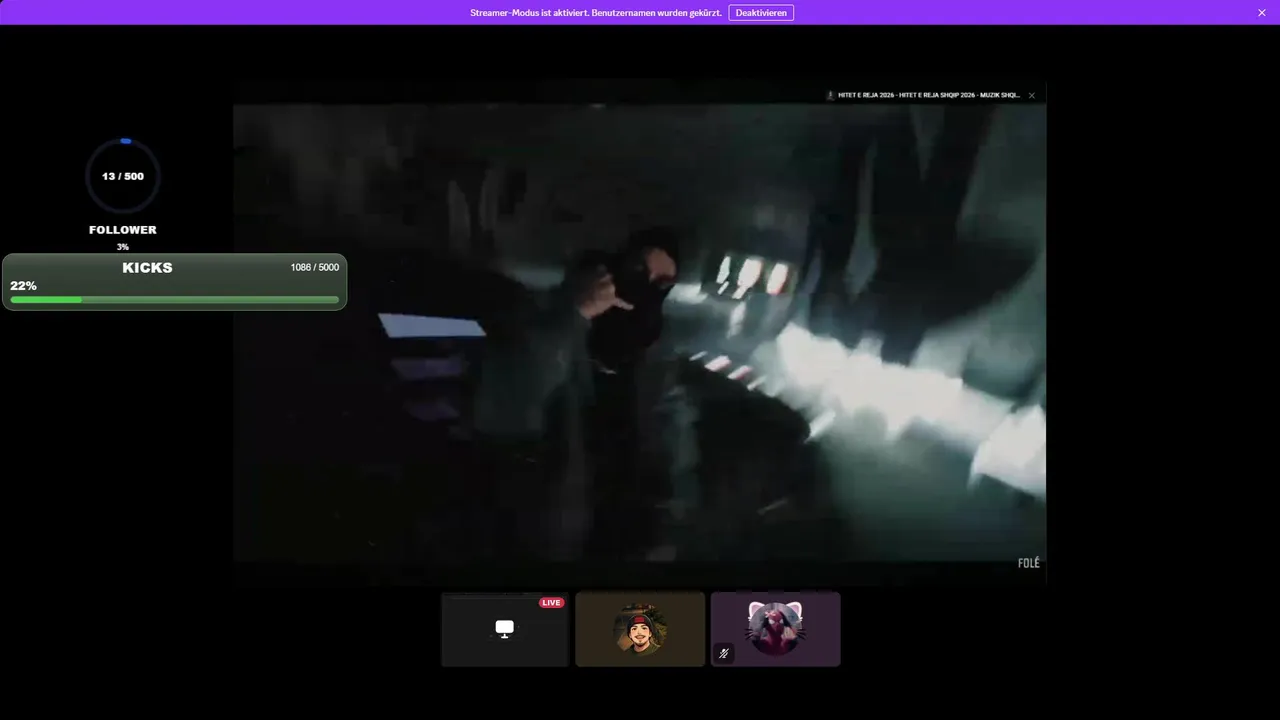Viewport: 1280px width, 720px height.
Task: Click the Streamer-Modus ist aktiviert message
Action: [x=596, y=13]
